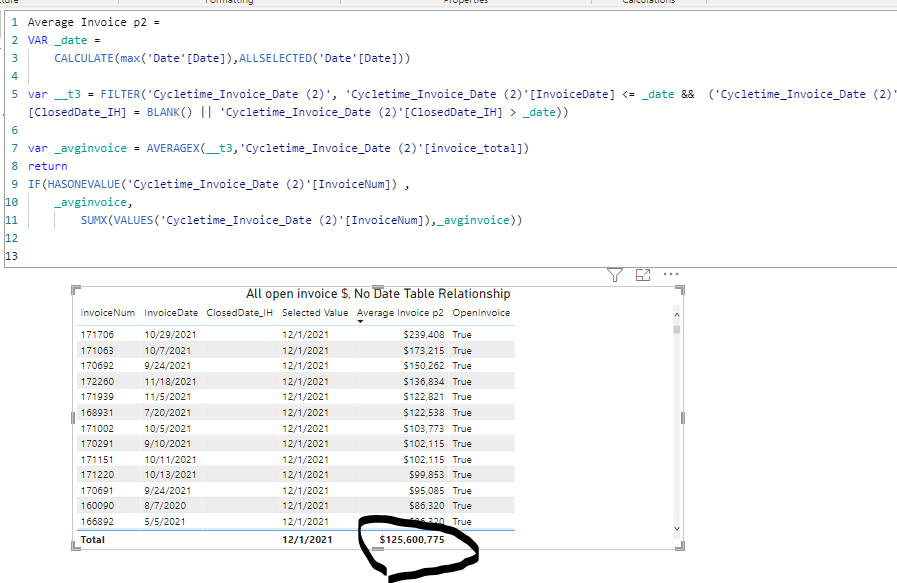Click CALCULATE on formula line 3
The width and height of the screenshot is (897, 583).
click(x=84, y=58)
